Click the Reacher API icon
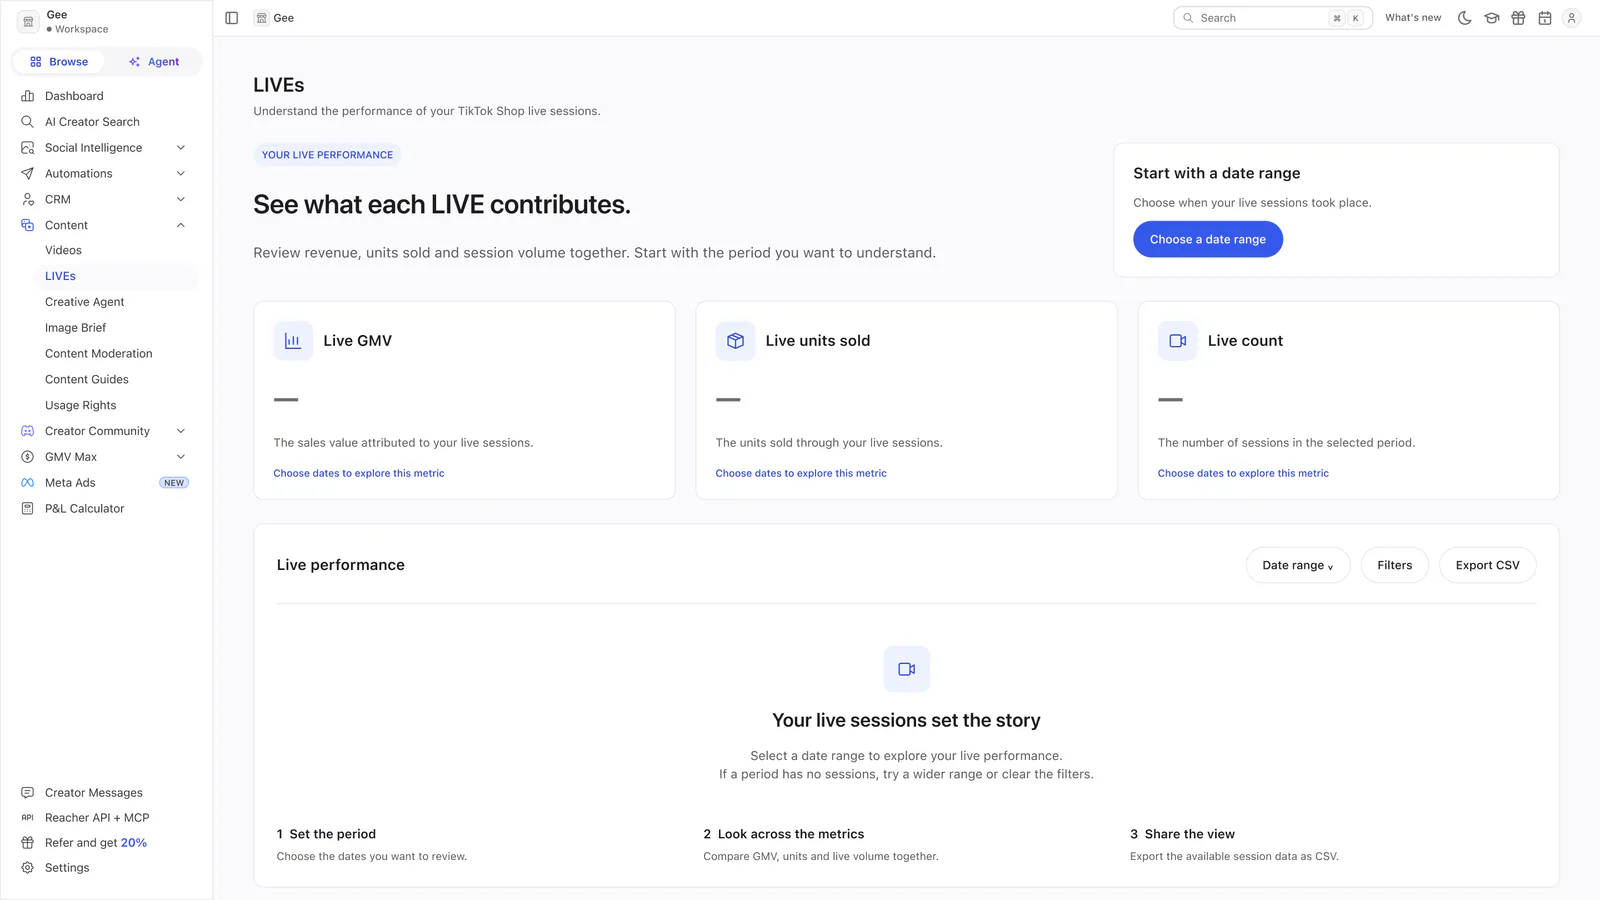The image size is (1600, 900). click(28, 818)
